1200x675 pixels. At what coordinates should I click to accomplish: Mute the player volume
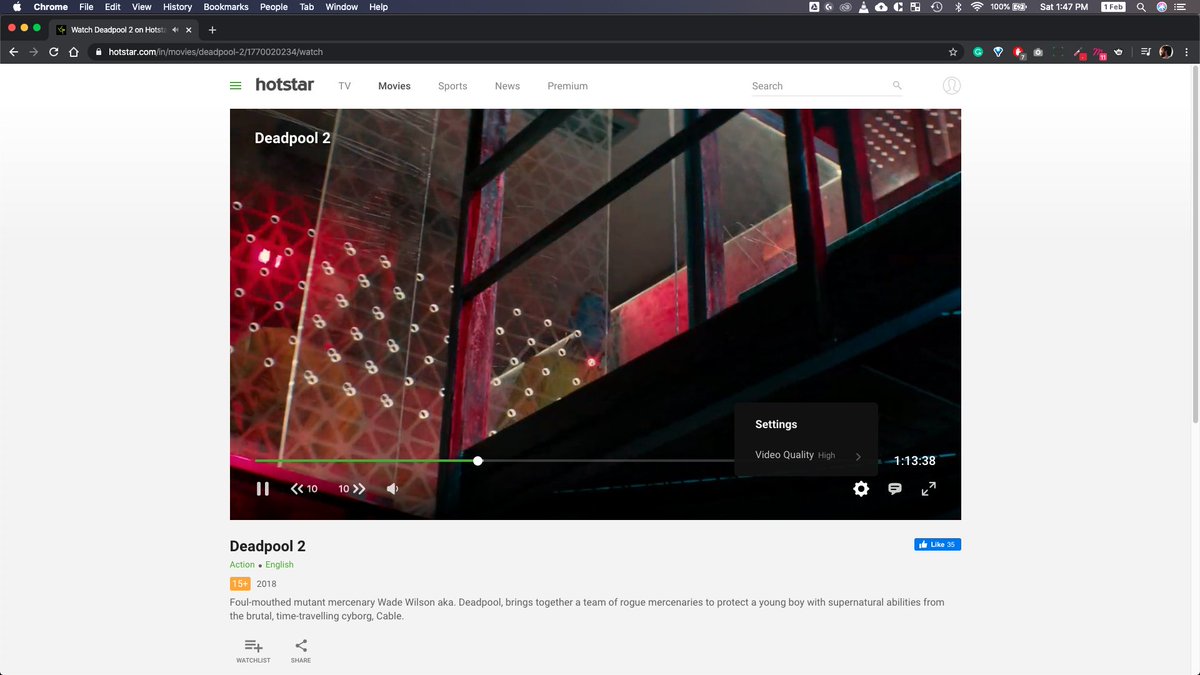tap(393, 489)
